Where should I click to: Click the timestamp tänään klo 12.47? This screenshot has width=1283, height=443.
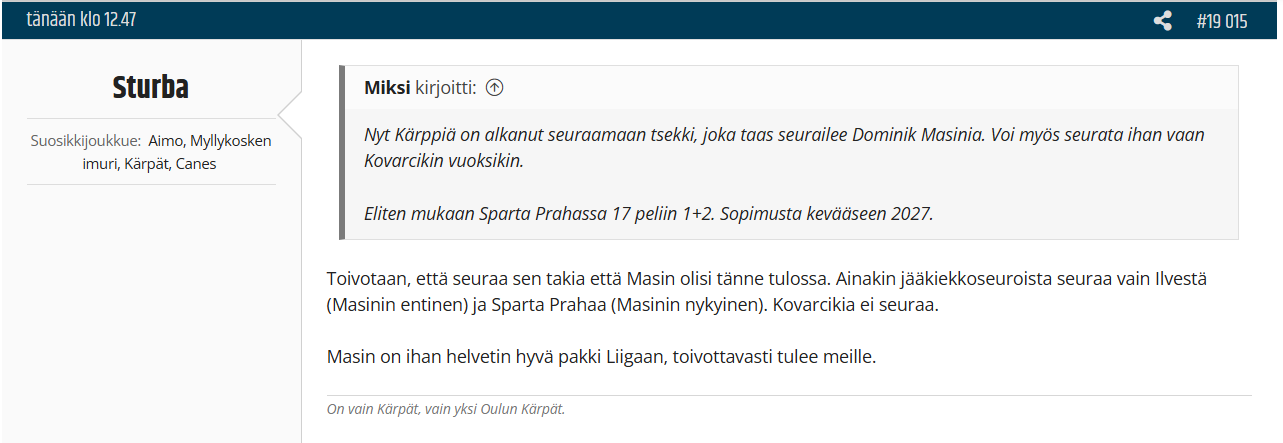79,21
